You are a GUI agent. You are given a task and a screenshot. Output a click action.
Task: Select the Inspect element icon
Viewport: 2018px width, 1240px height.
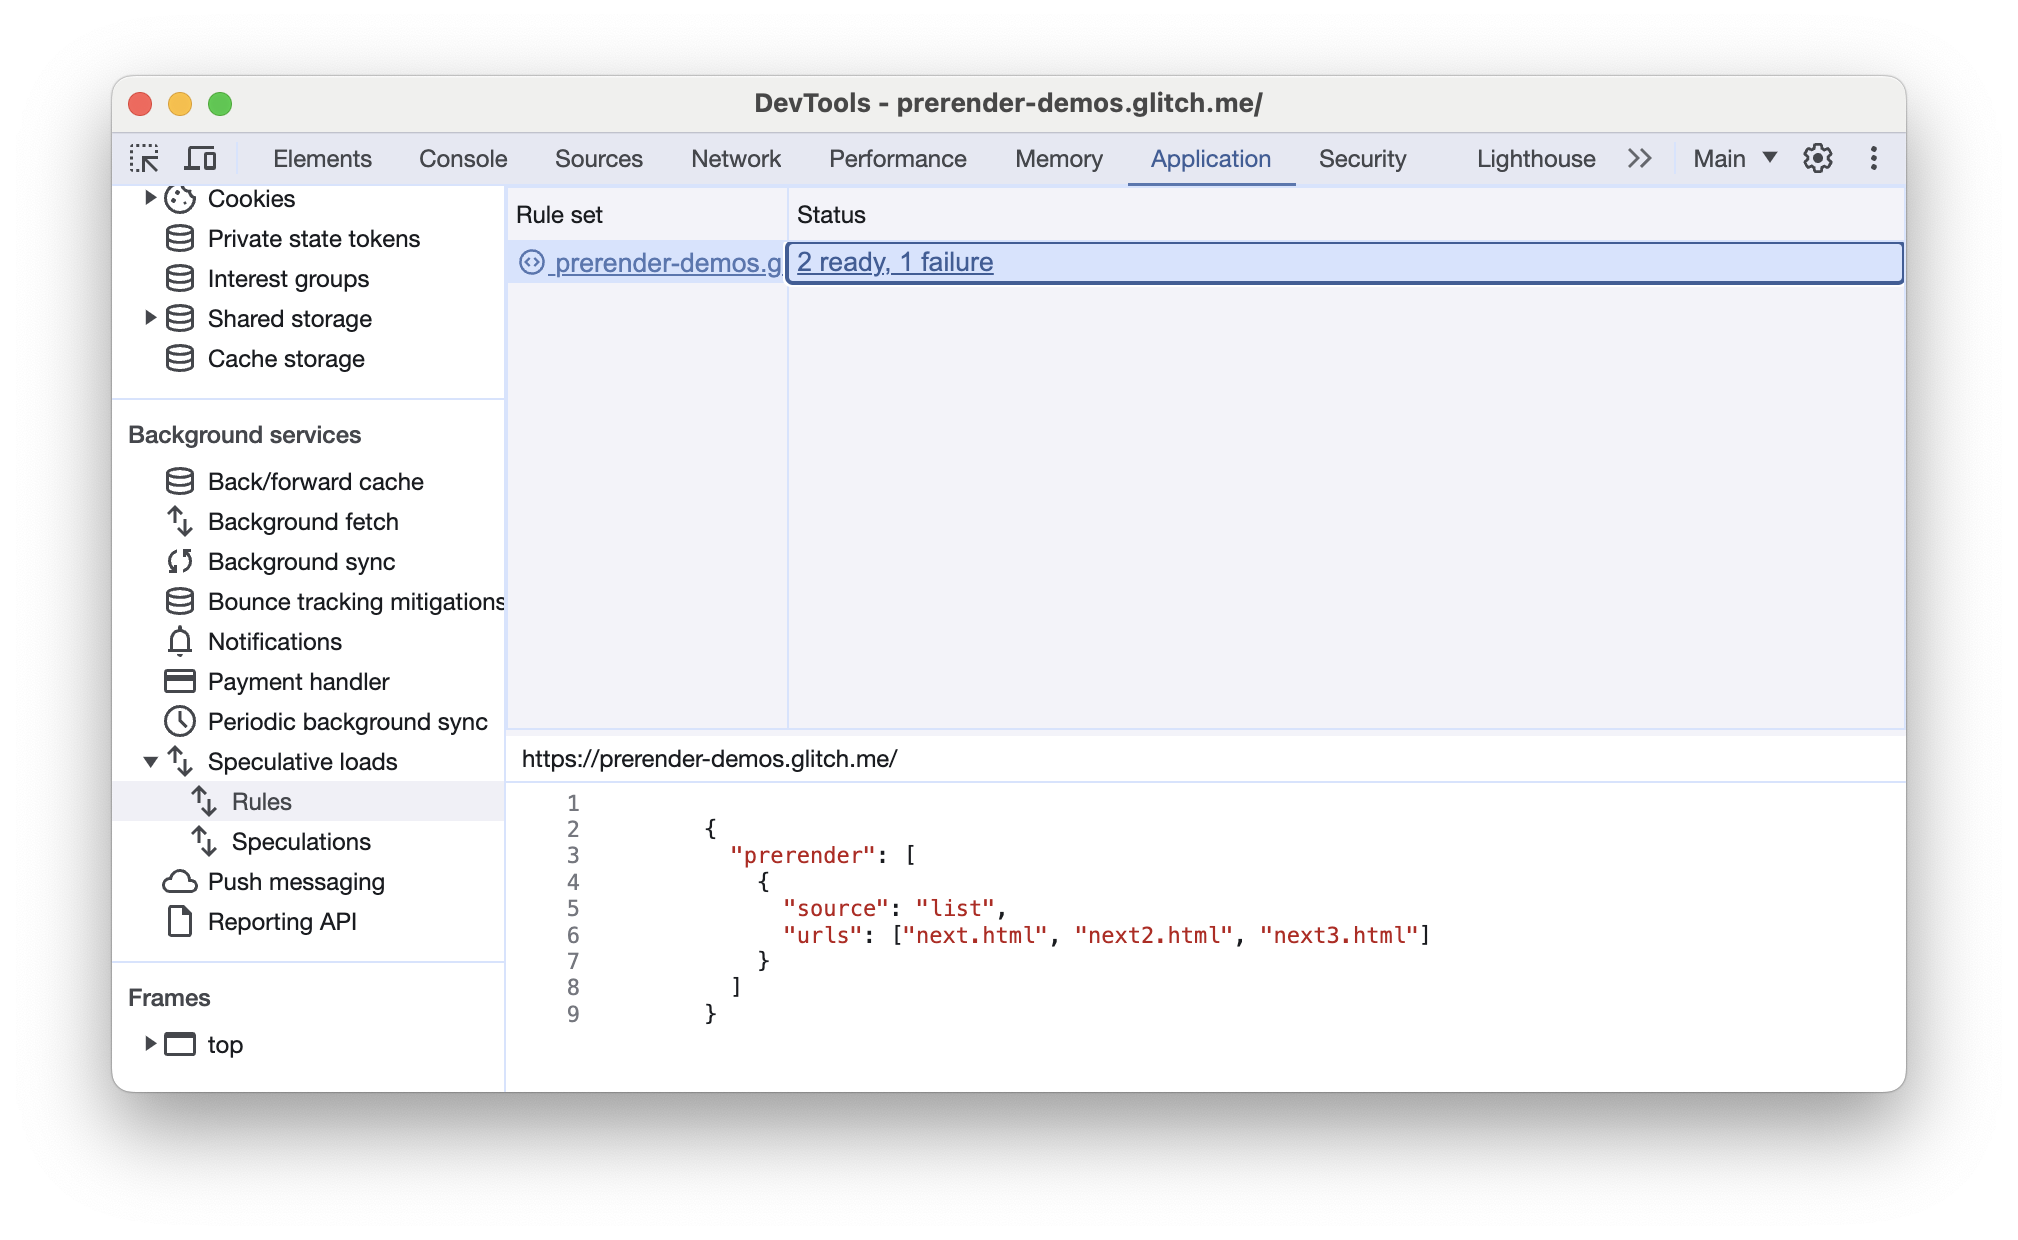click(x=144, y=159)
